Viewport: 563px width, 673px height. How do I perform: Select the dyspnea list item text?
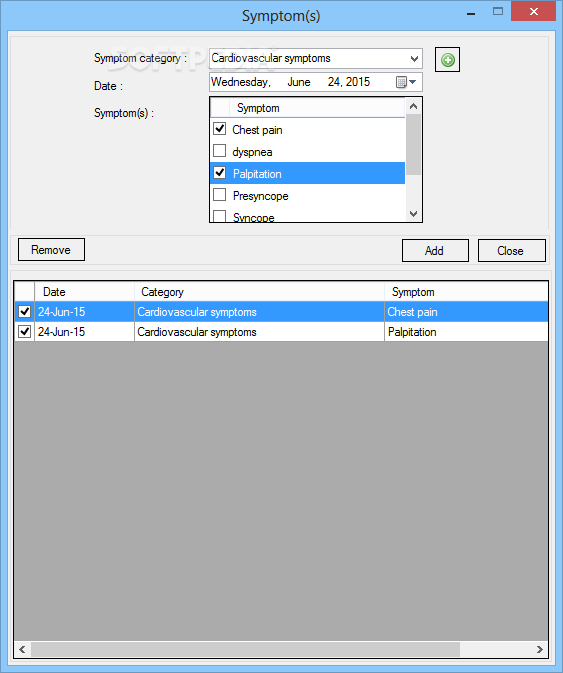pos(252,152)
